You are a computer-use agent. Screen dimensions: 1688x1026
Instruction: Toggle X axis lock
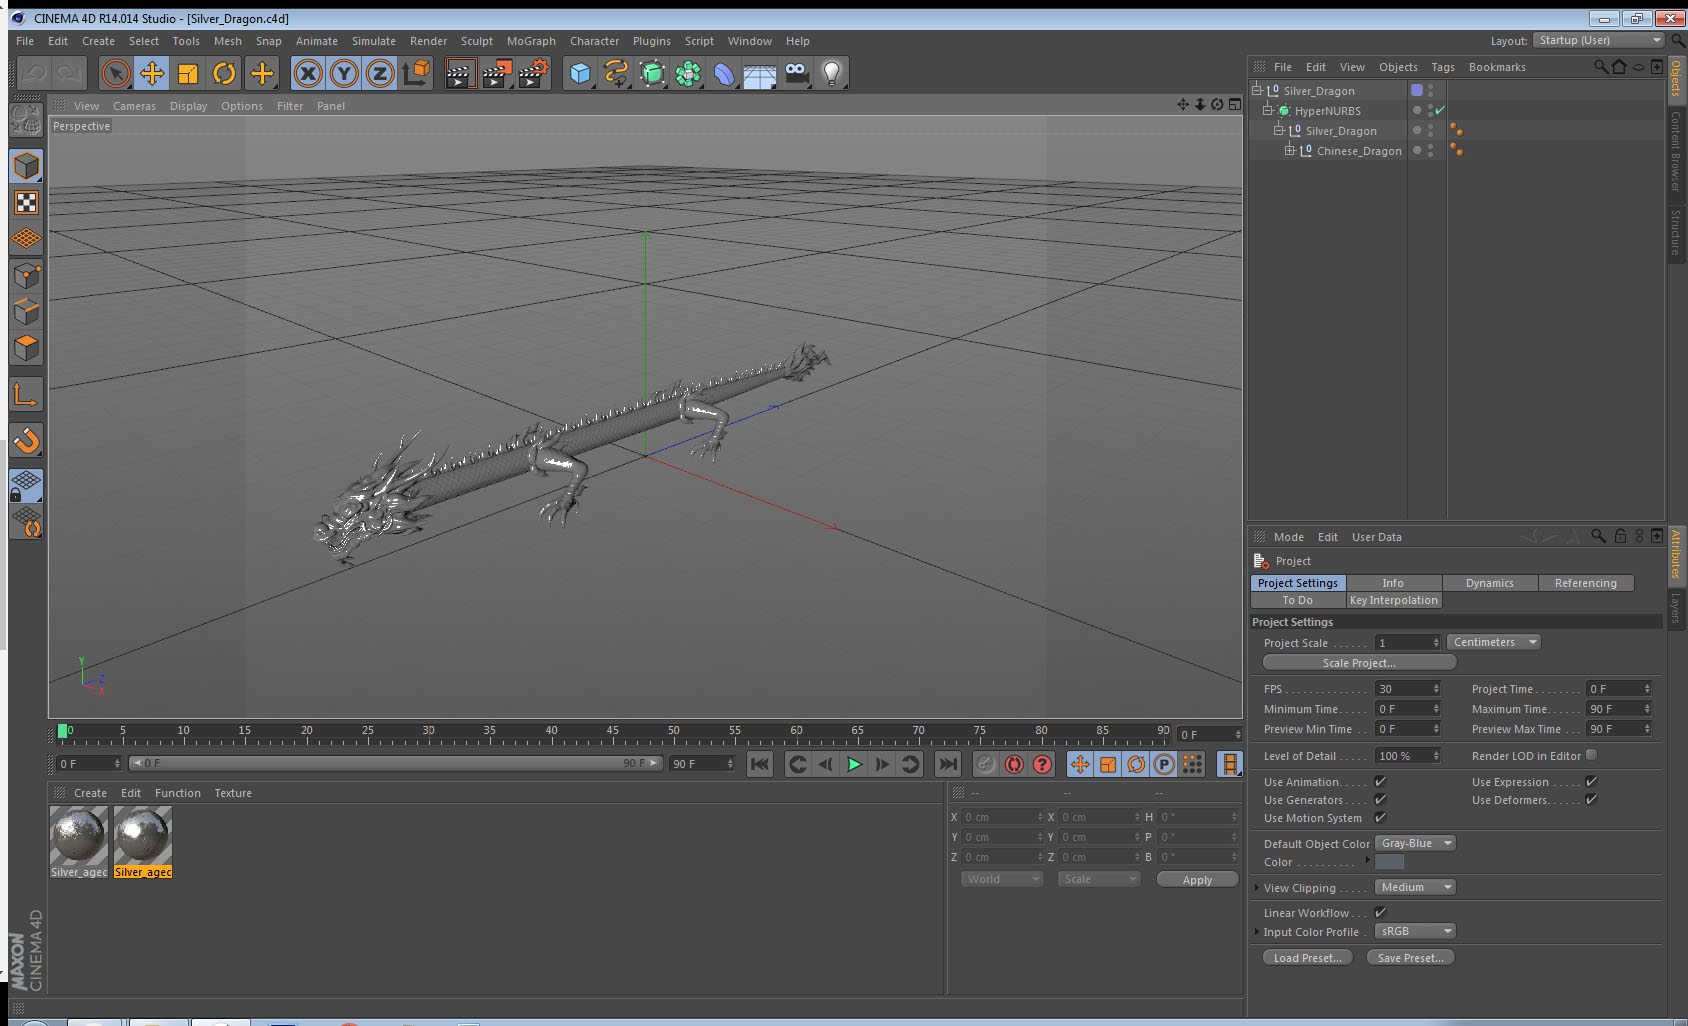[308, 73]
